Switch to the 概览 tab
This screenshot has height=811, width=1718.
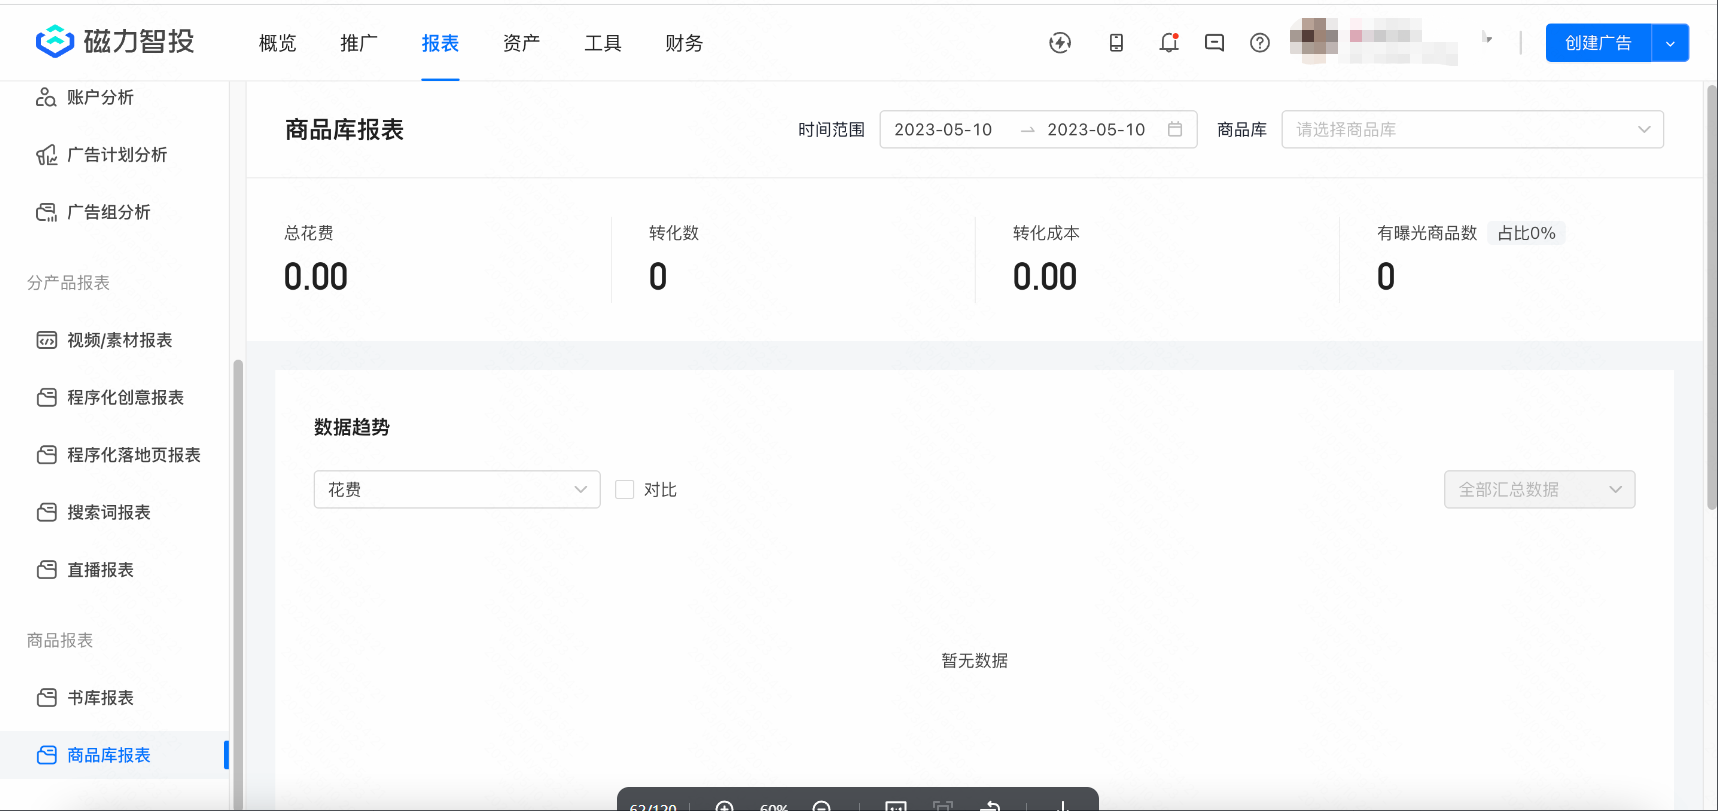(277, 43)
